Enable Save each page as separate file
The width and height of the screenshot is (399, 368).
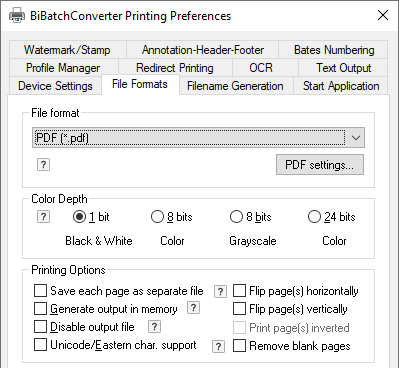point(40,291)
